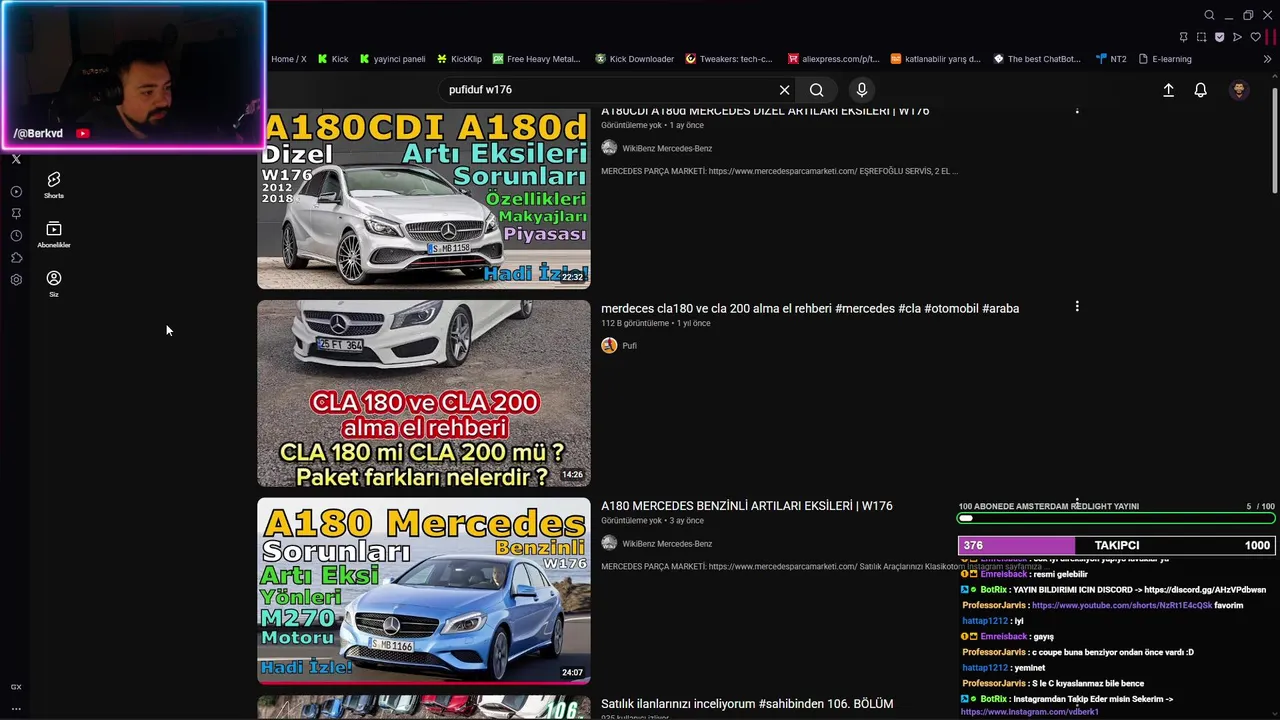Add bookmark with the heart icon
Viewport: 1280px width, 720px height.
tap(1255, 37)
